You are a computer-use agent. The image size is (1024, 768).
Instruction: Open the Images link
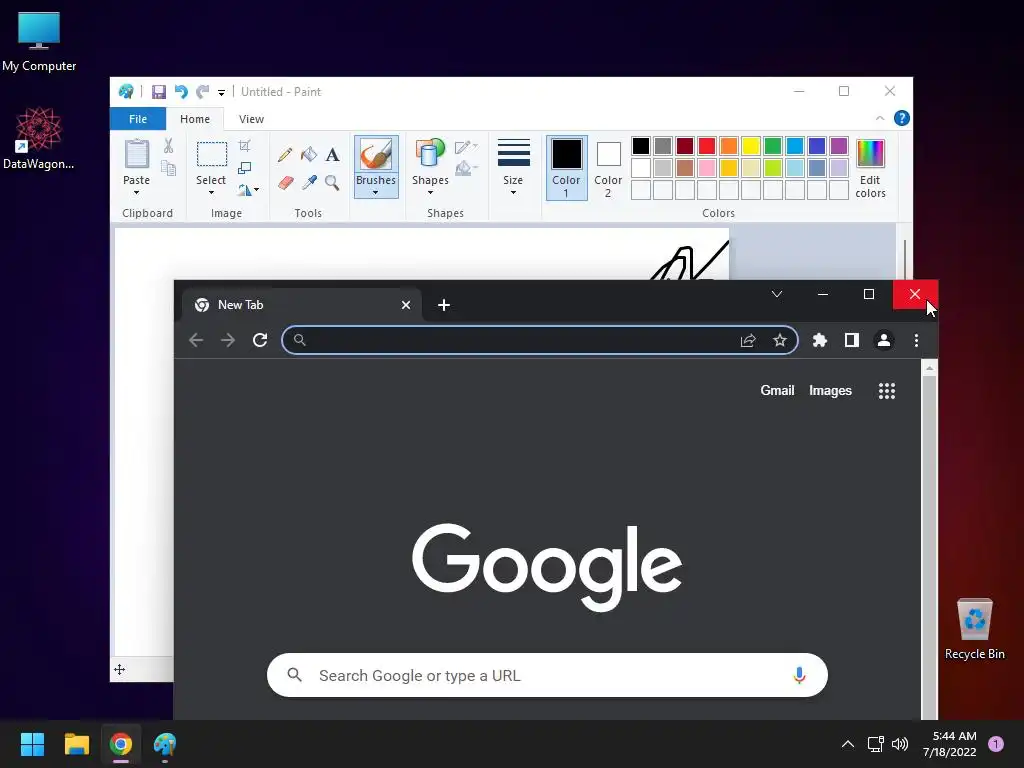coord(830,391)
